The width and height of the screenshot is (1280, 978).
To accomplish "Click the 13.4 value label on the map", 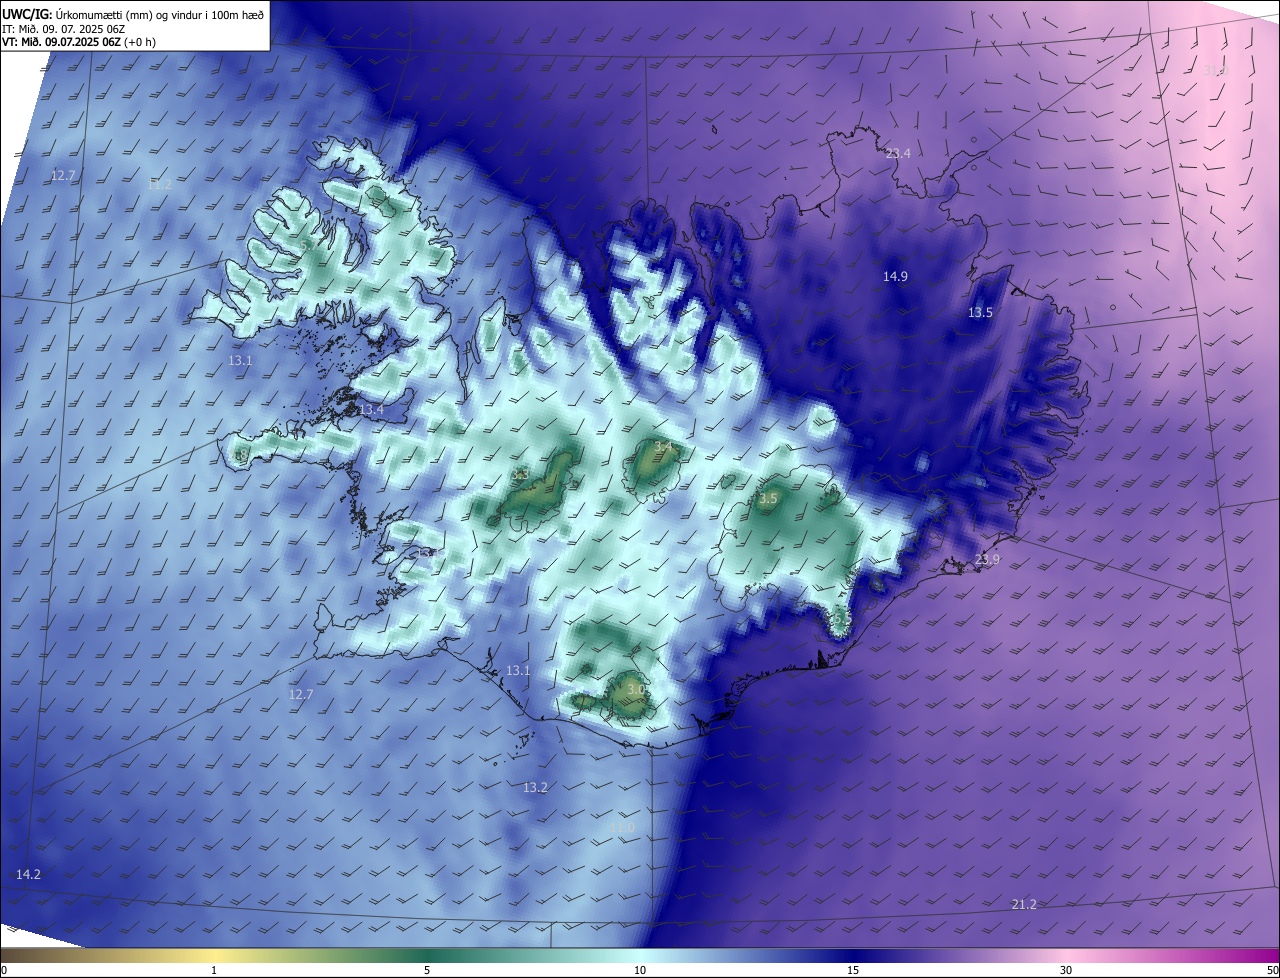I will [371, 410].
